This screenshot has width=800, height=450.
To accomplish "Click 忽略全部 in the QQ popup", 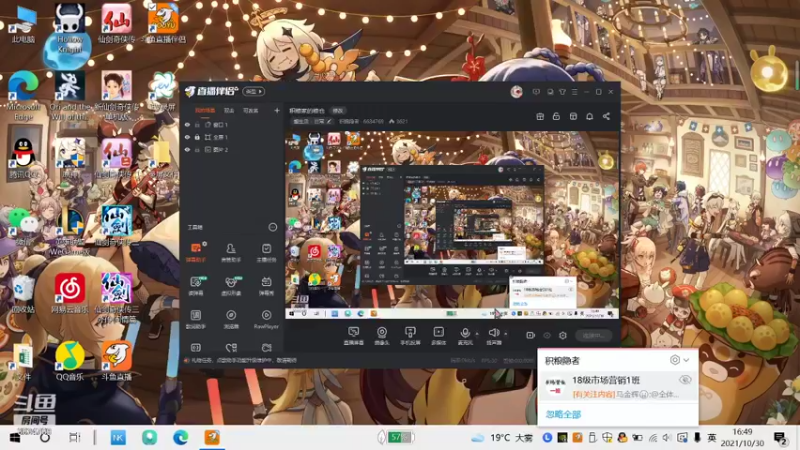I will point(563,414).
